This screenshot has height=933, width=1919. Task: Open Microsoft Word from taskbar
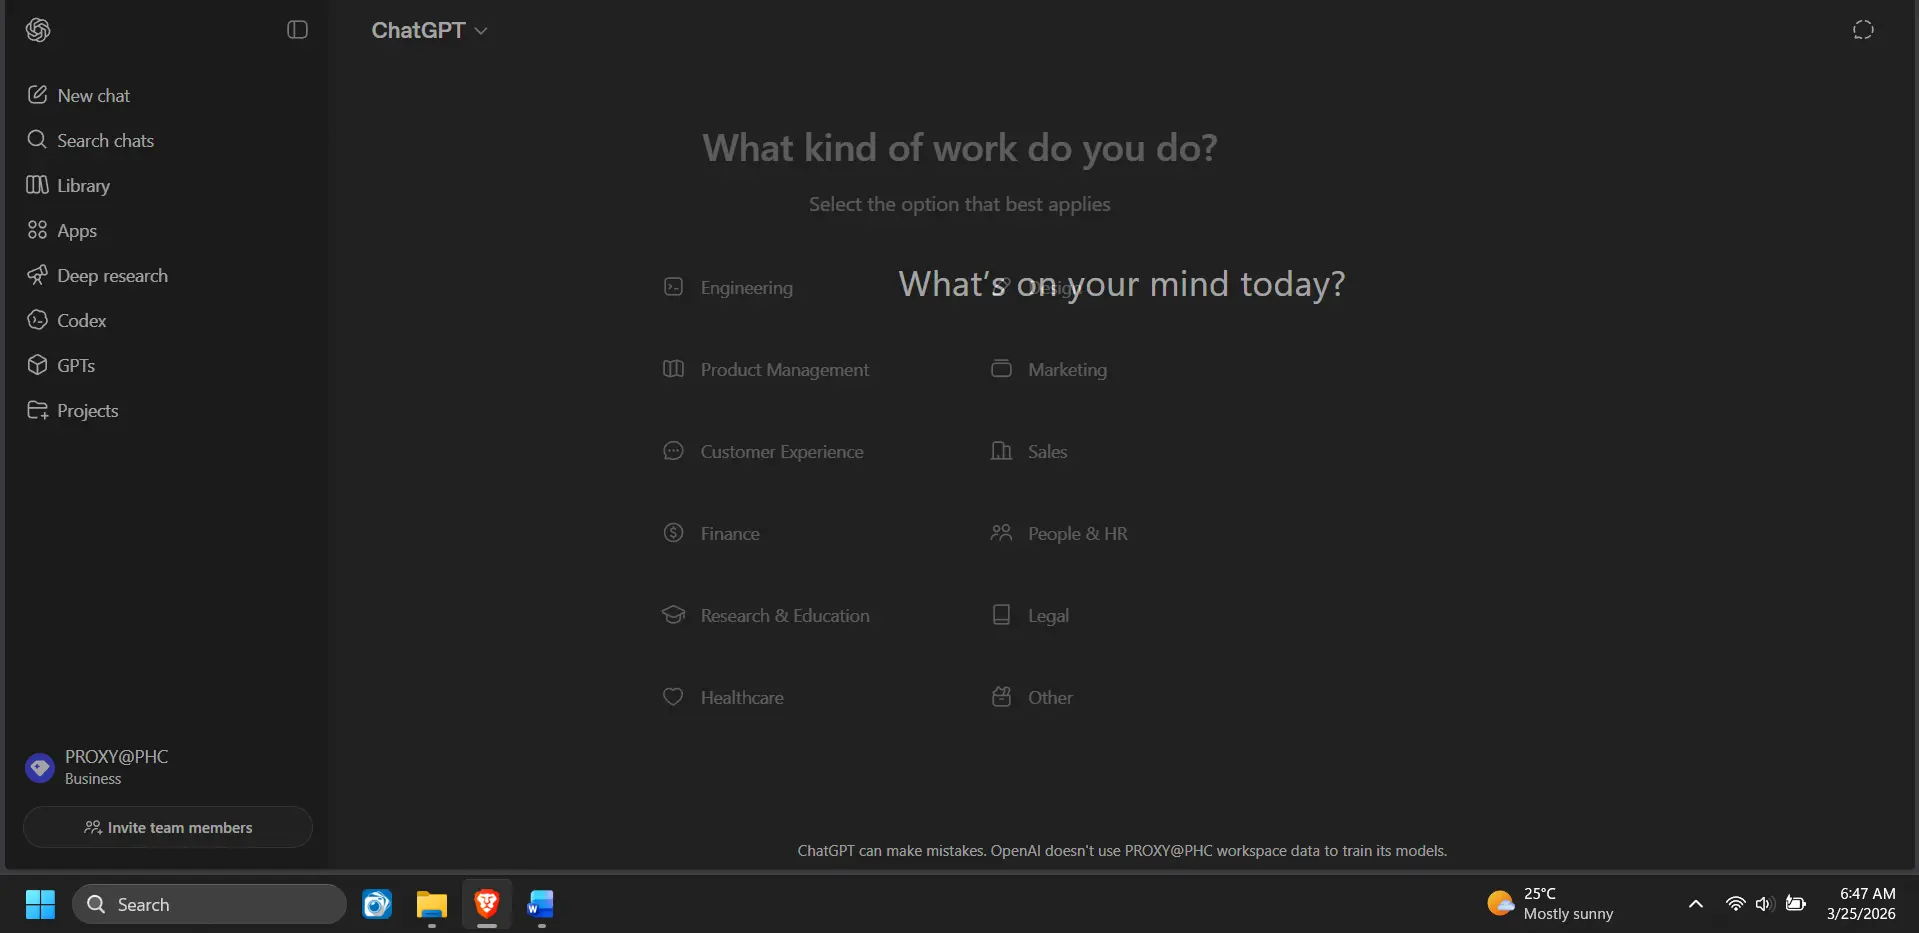point(541,904)
